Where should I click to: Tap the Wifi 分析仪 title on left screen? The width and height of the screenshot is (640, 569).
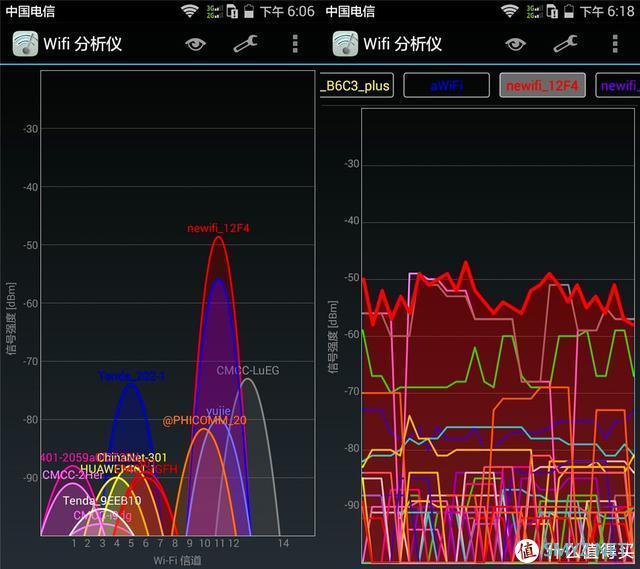(82, 44)
